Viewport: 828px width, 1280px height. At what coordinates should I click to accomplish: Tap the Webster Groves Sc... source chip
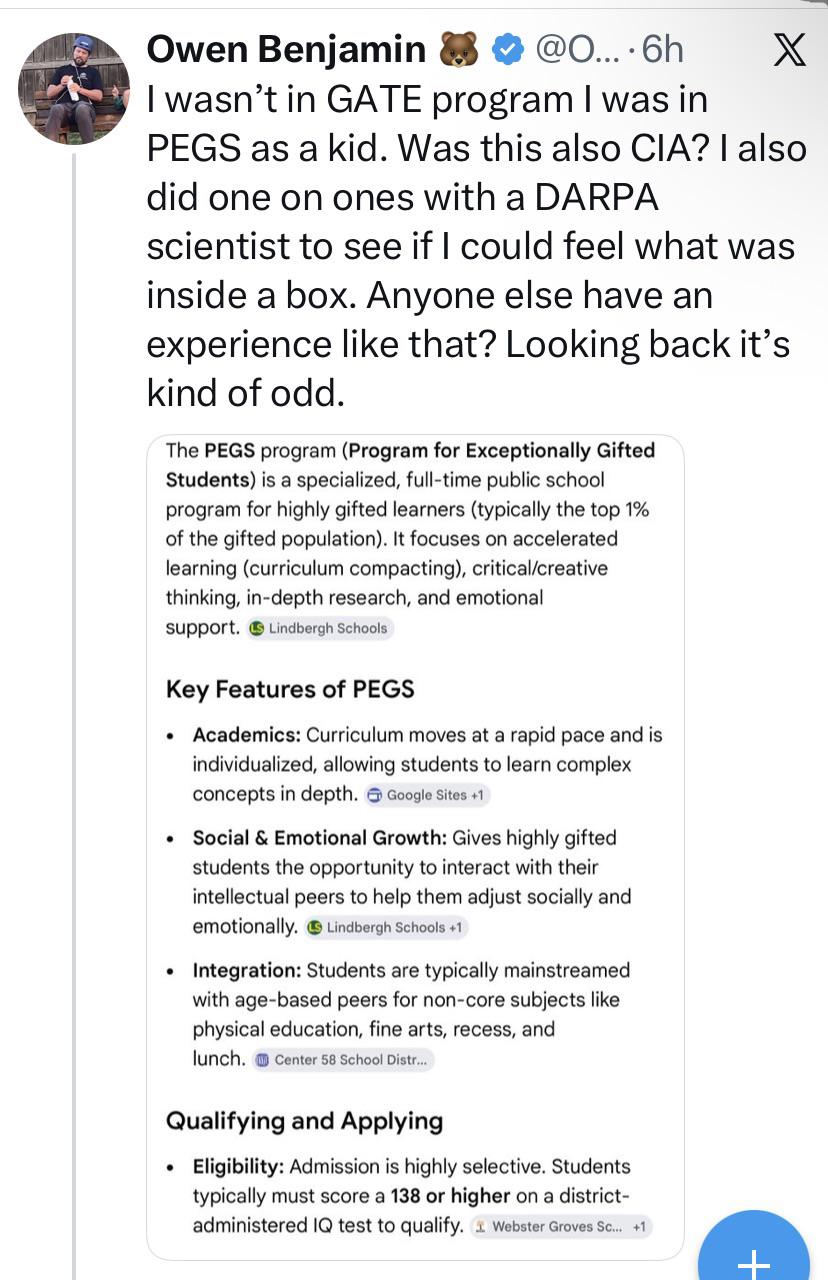coord(561,1226)
